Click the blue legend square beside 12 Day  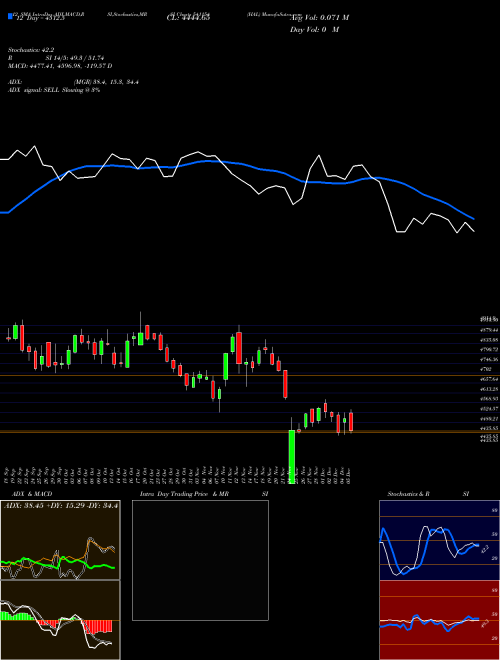(10, 17)
